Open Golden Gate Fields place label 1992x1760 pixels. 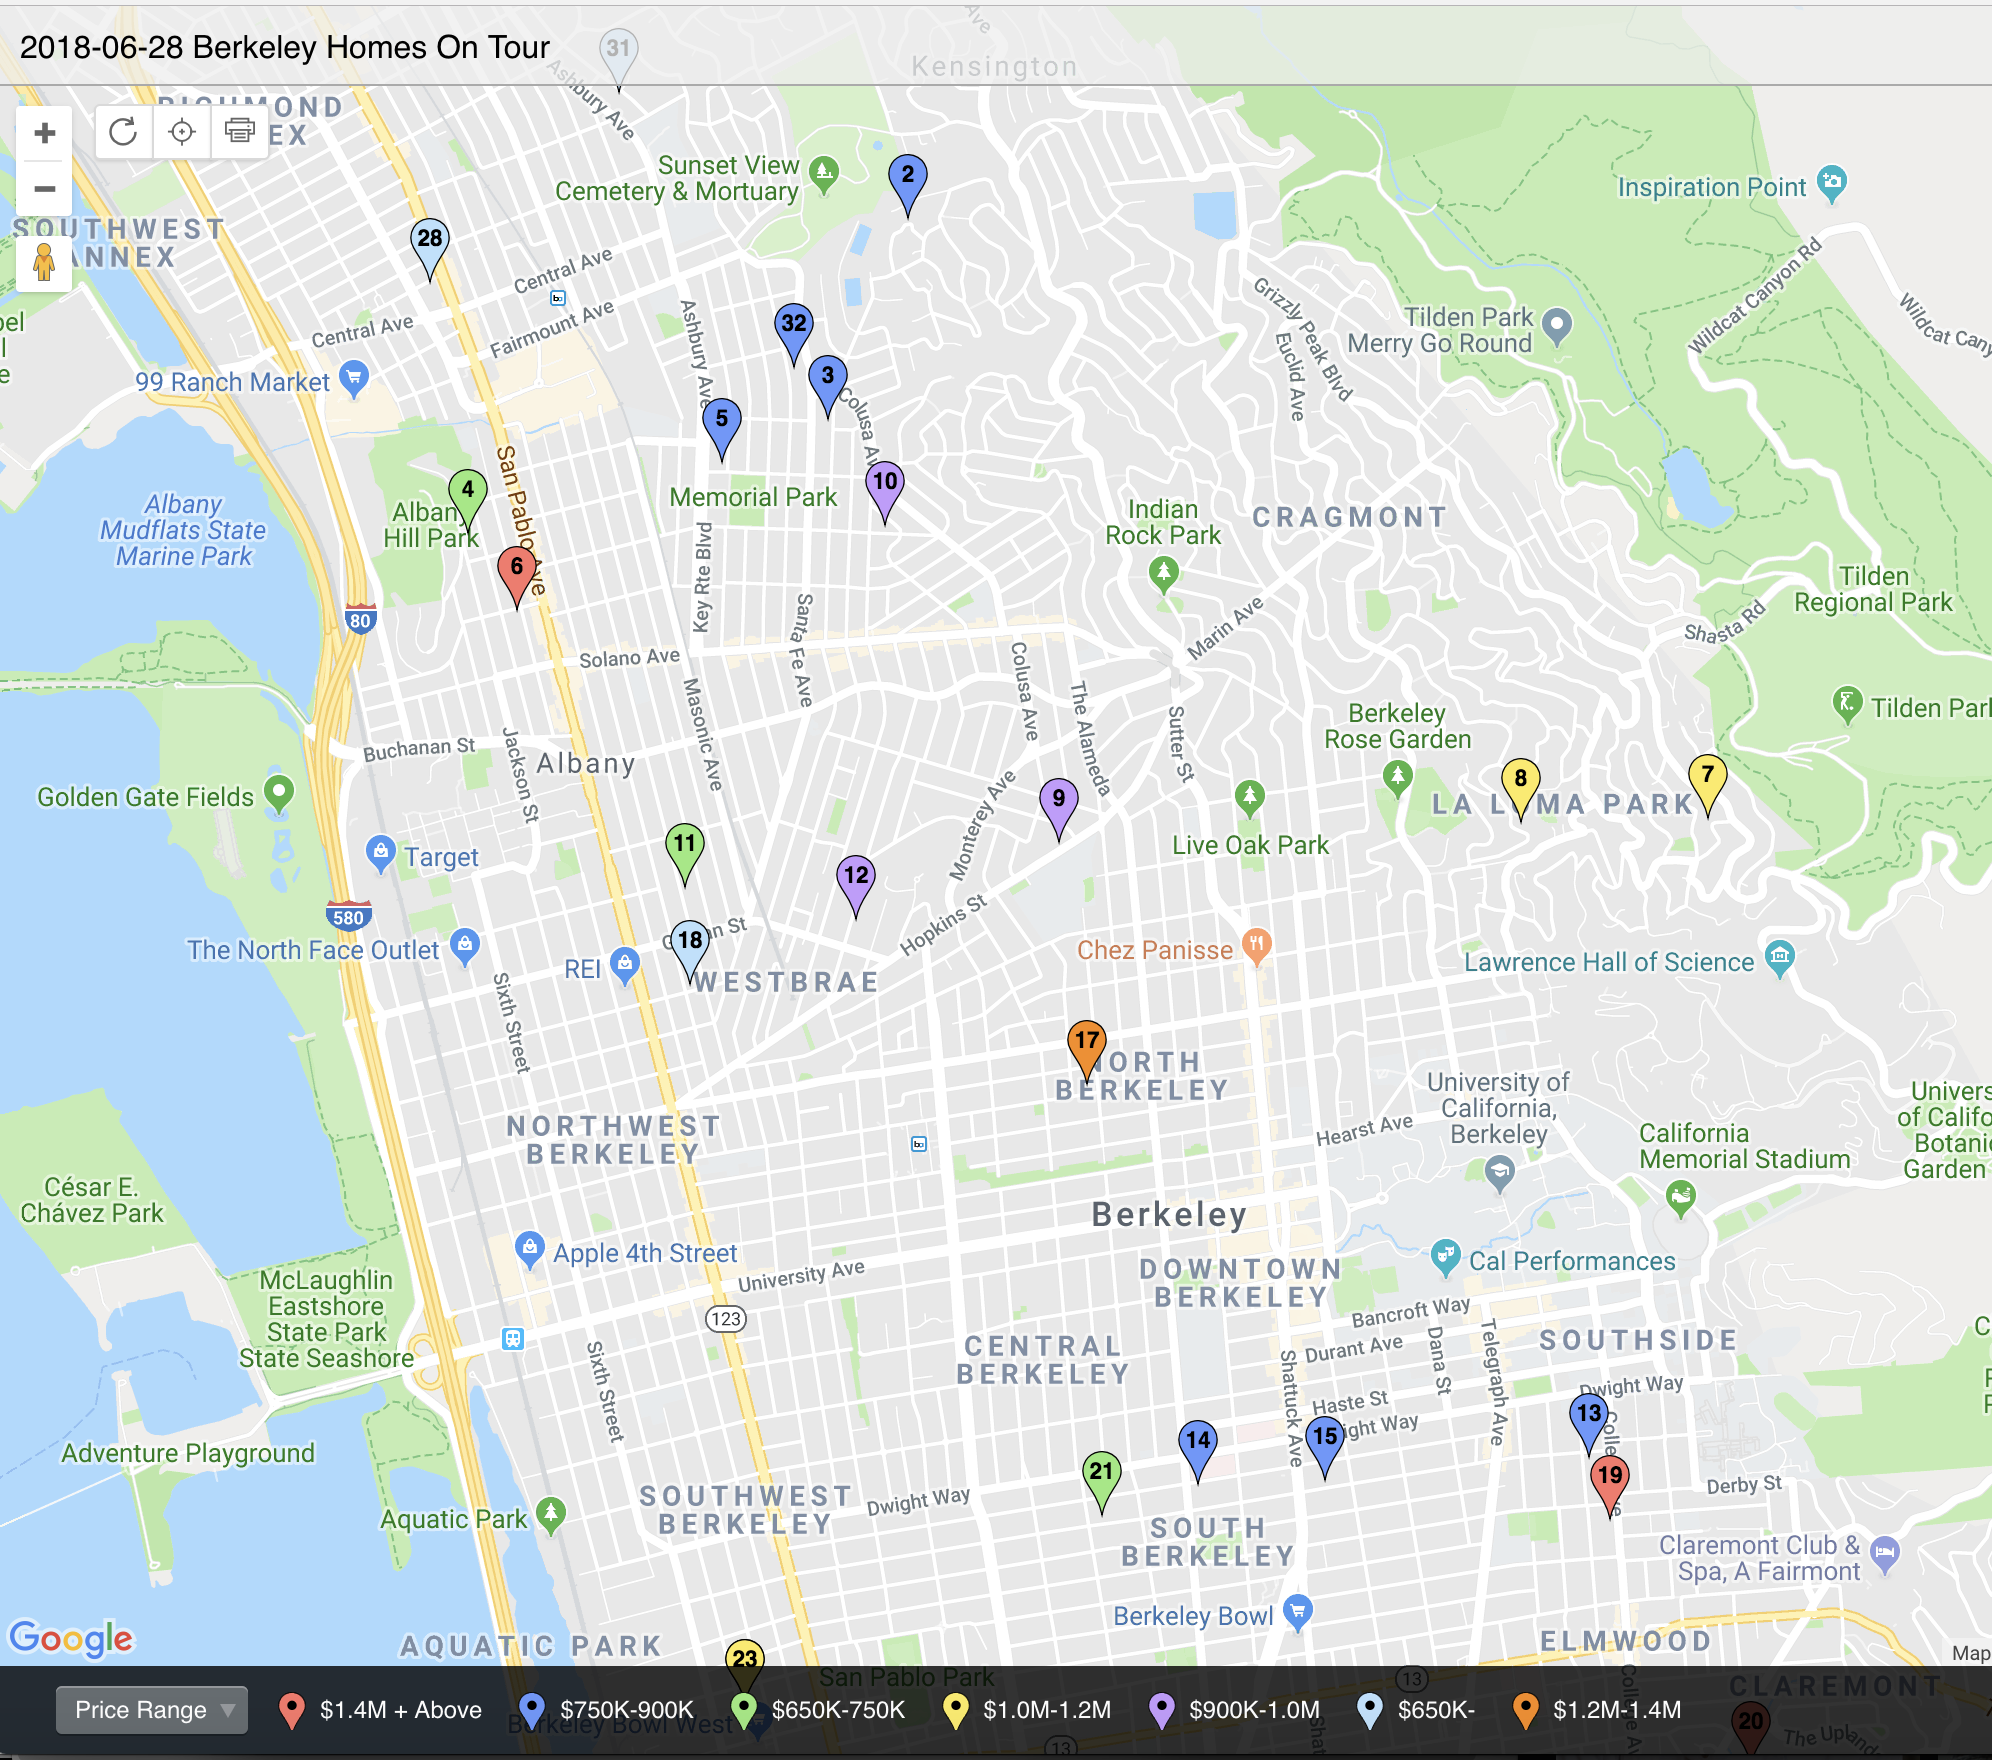pos(146,797)
